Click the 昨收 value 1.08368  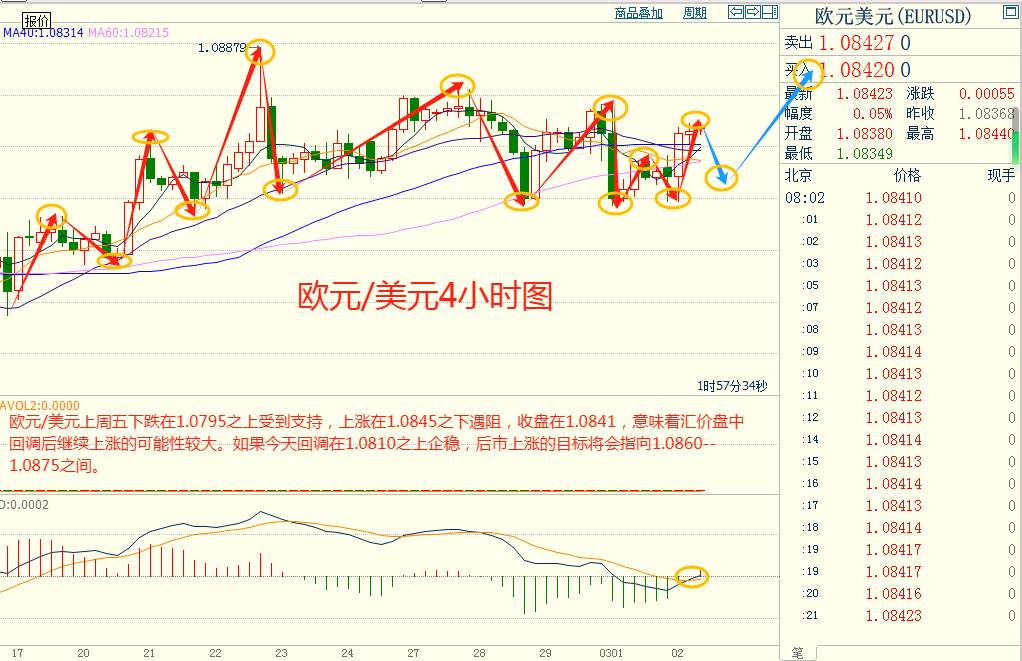[x=986, y=114]
